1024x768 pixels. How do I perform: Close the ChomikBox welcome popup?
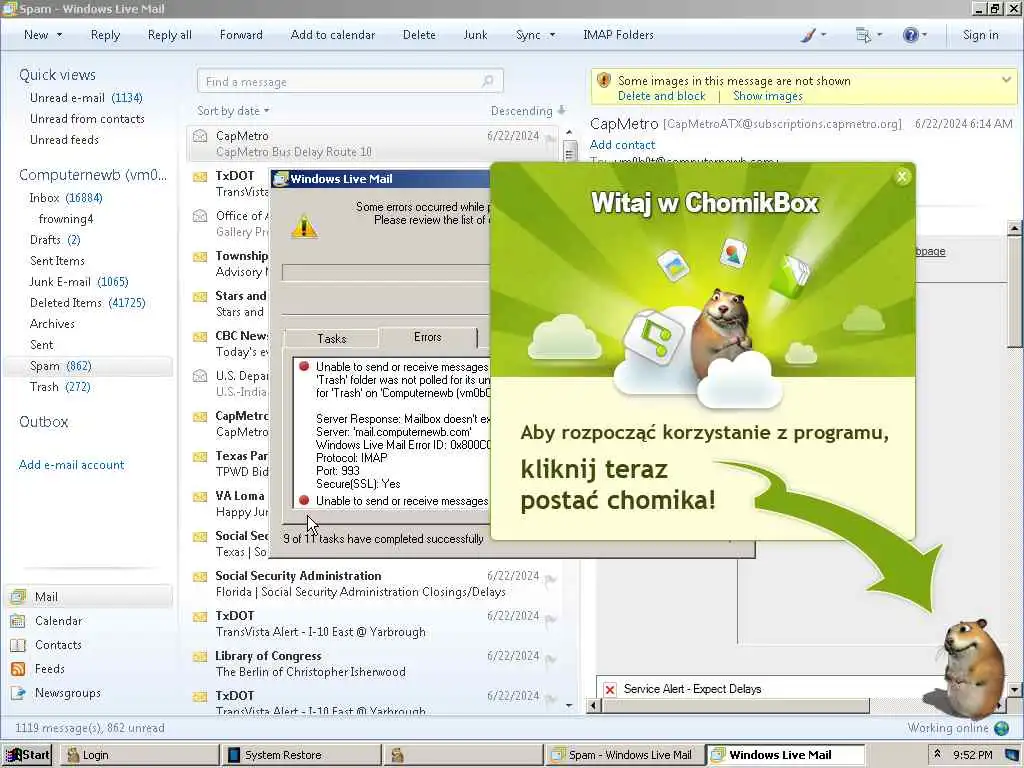pyautogui.click(x=902, y=176)
